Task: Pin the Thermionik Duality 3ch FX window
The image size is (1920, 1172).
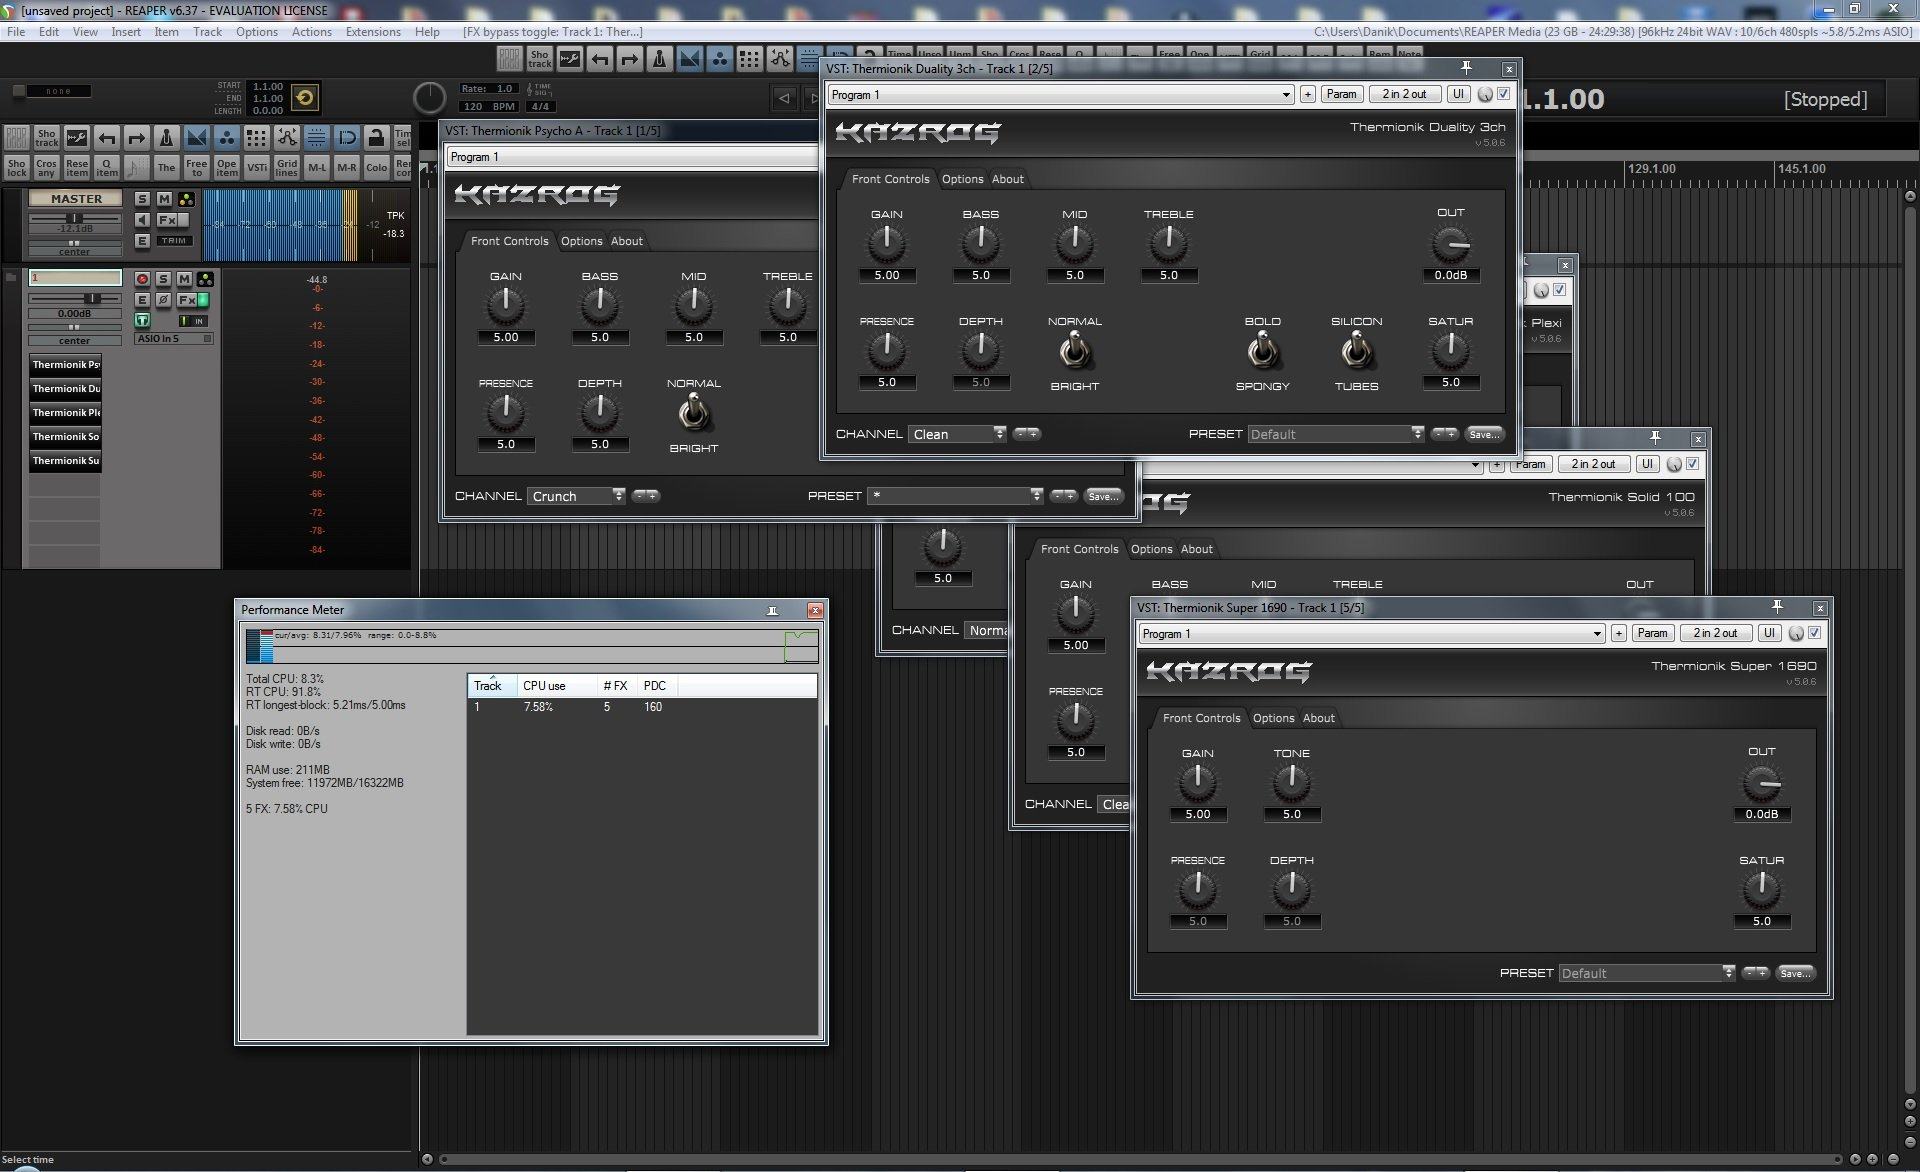Action: pyautogui.click(x=1466, y=68)
